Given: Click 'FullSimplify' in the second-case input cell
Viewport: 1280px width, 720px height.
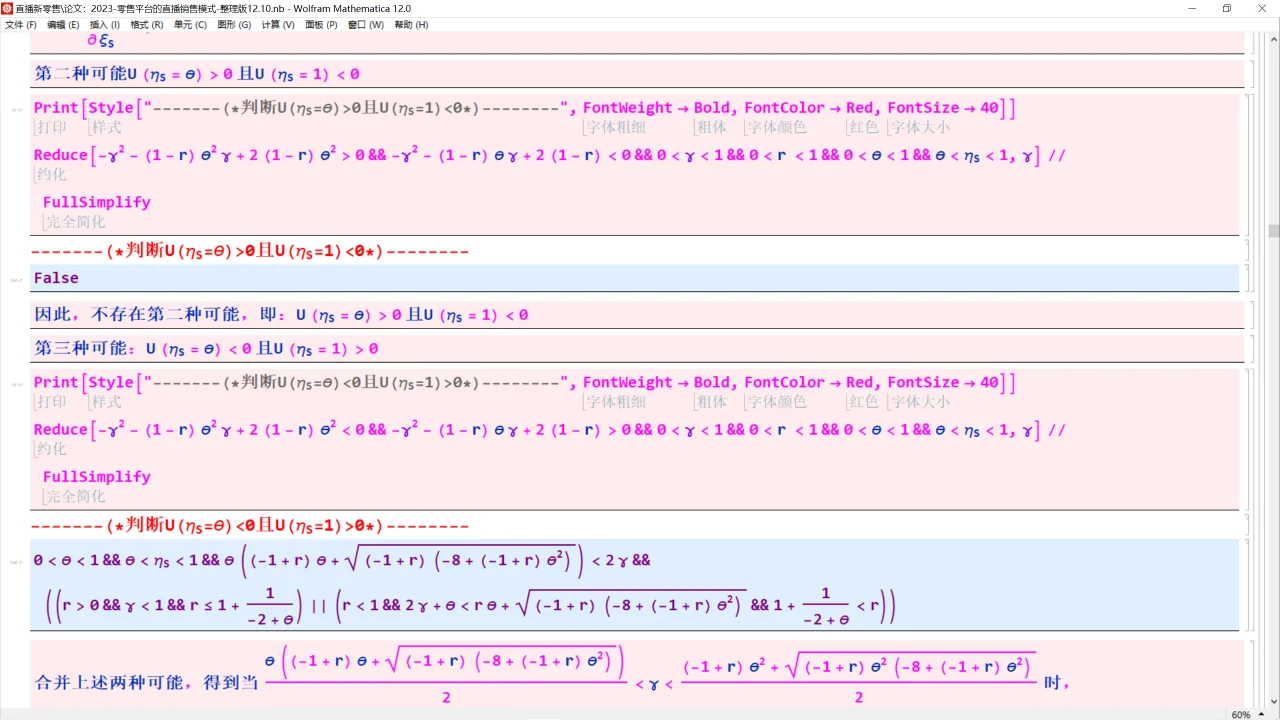Looking at the screenshot, I should point(97,202).
